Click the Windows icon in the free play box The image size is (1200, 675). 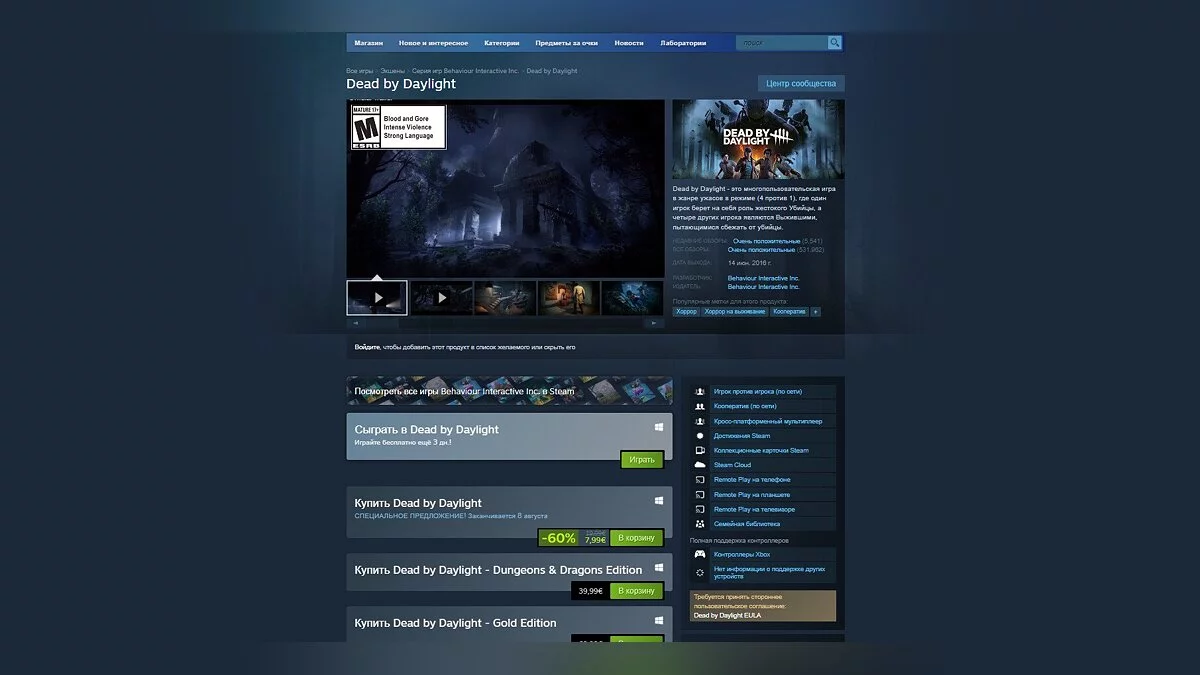click(660, 427)
